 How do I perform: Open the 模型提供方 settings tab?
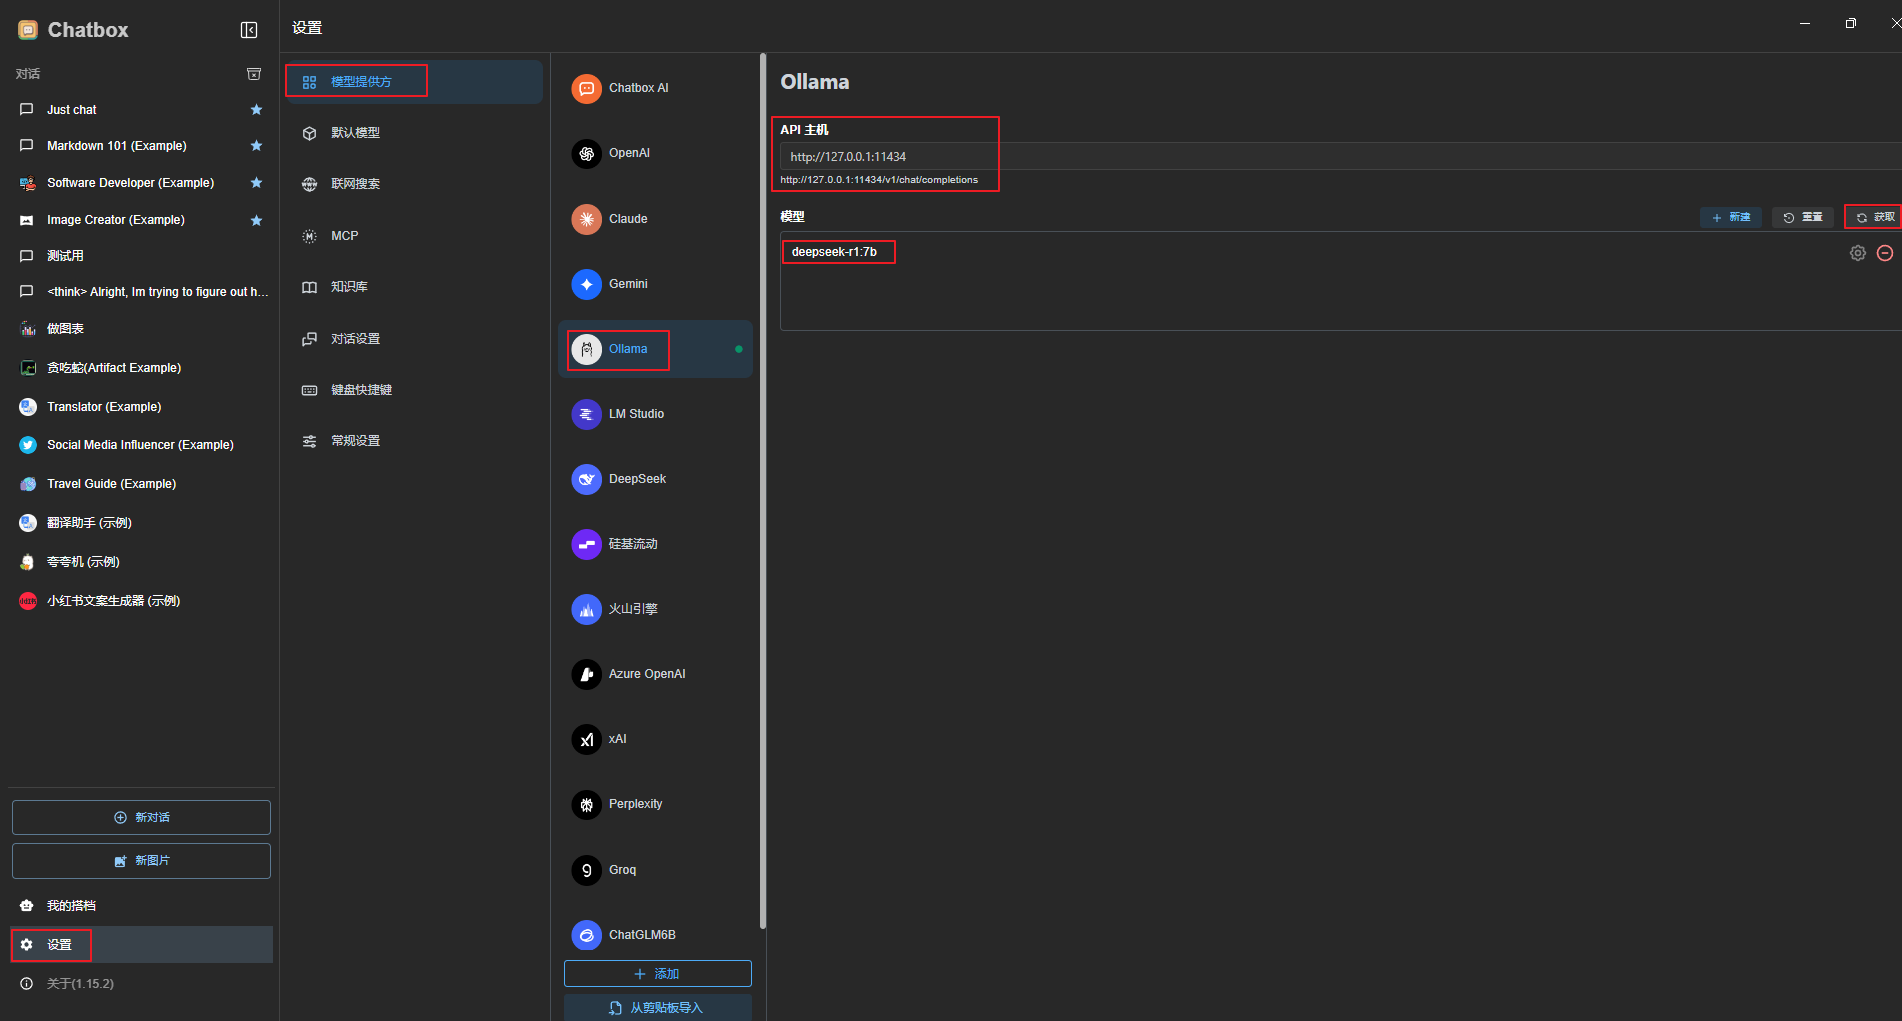(x=414, y=82)
